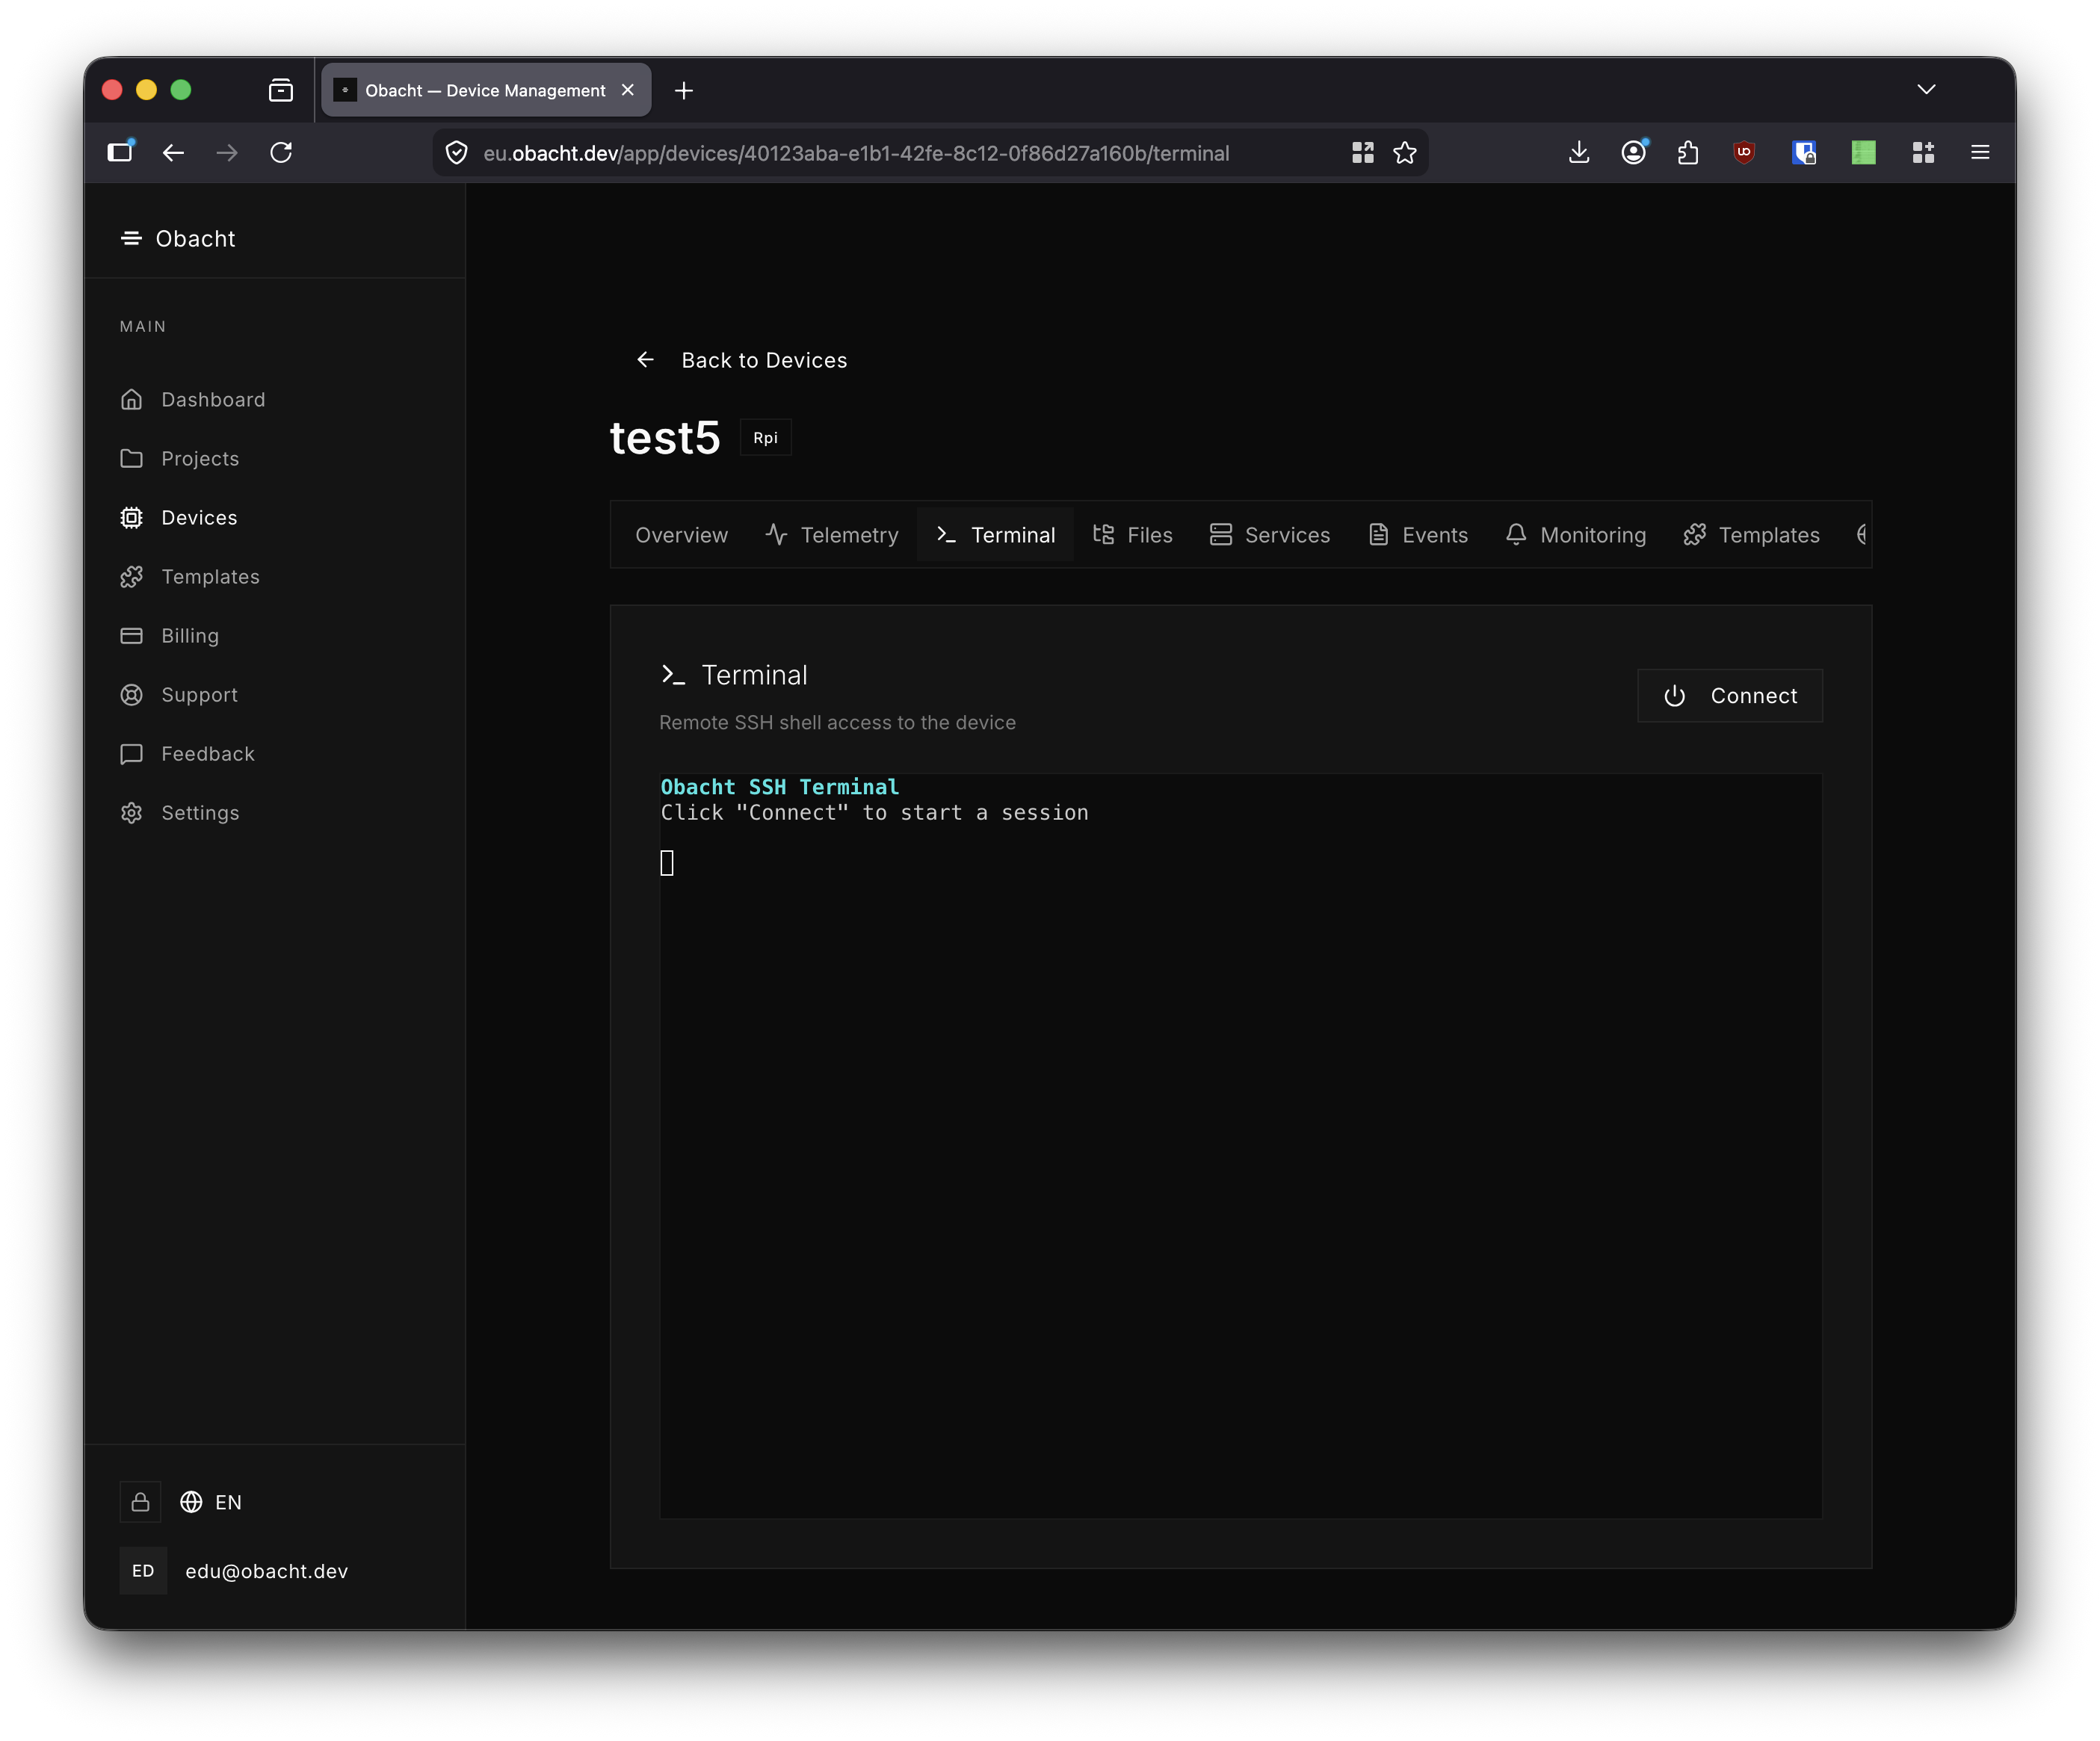Reload the page

pos(281,152)
